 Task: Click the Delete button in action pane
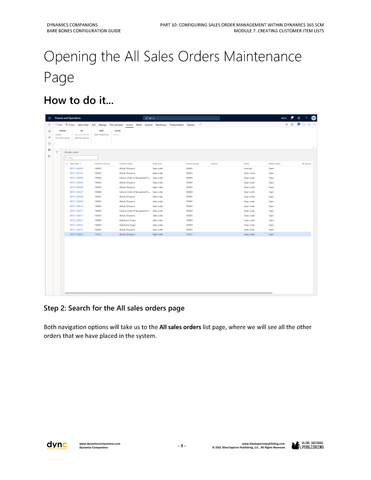point(70,125)
